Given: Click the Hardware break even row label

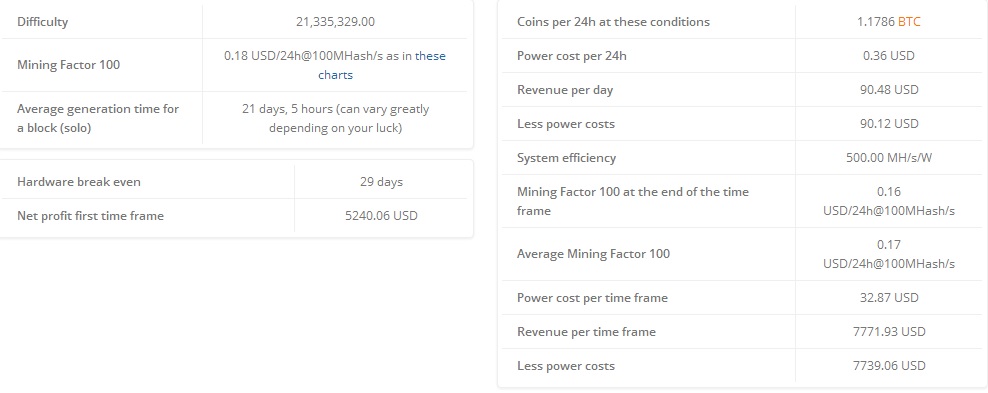Looking at the screenshot, I should (x=79, y=182).
